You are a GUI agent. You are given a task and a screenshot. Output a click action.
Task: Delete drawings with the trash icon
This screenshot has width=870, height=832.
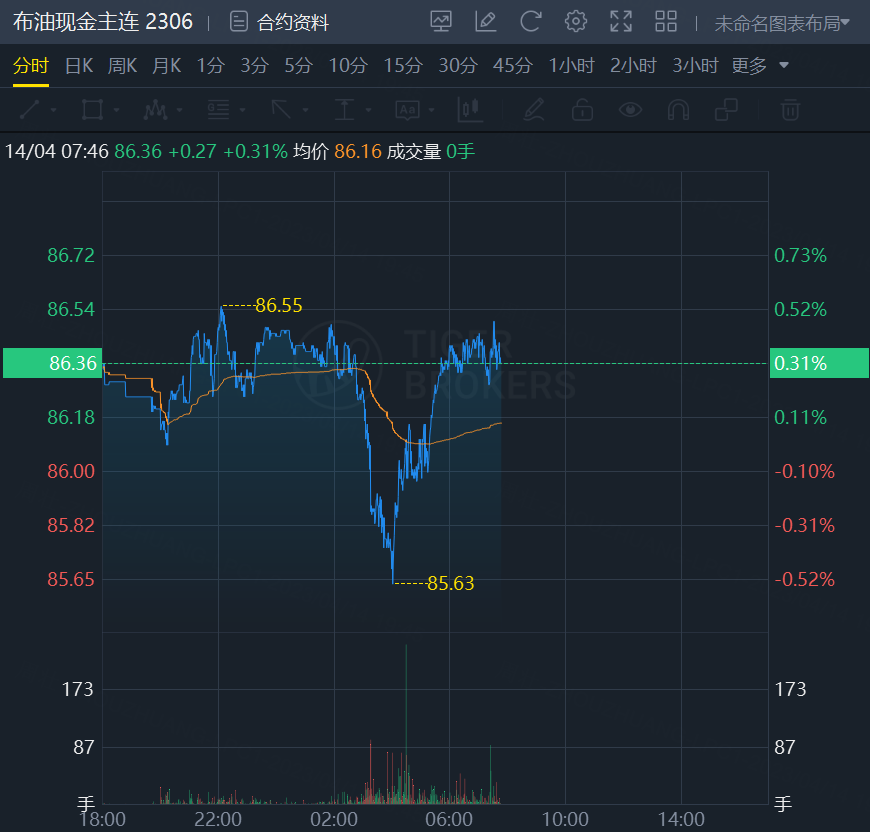790,109
